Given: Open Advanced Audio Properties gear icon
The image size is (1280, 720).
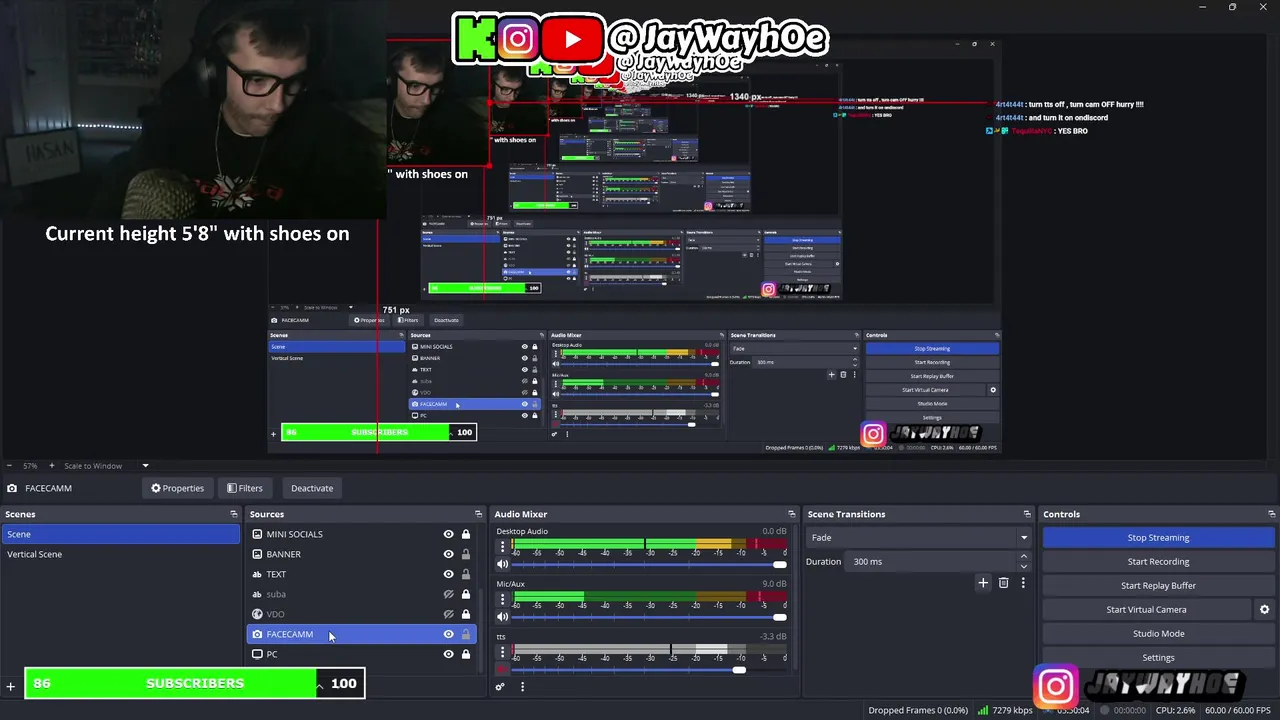Looking at the screenshot, I should (500, 686).
